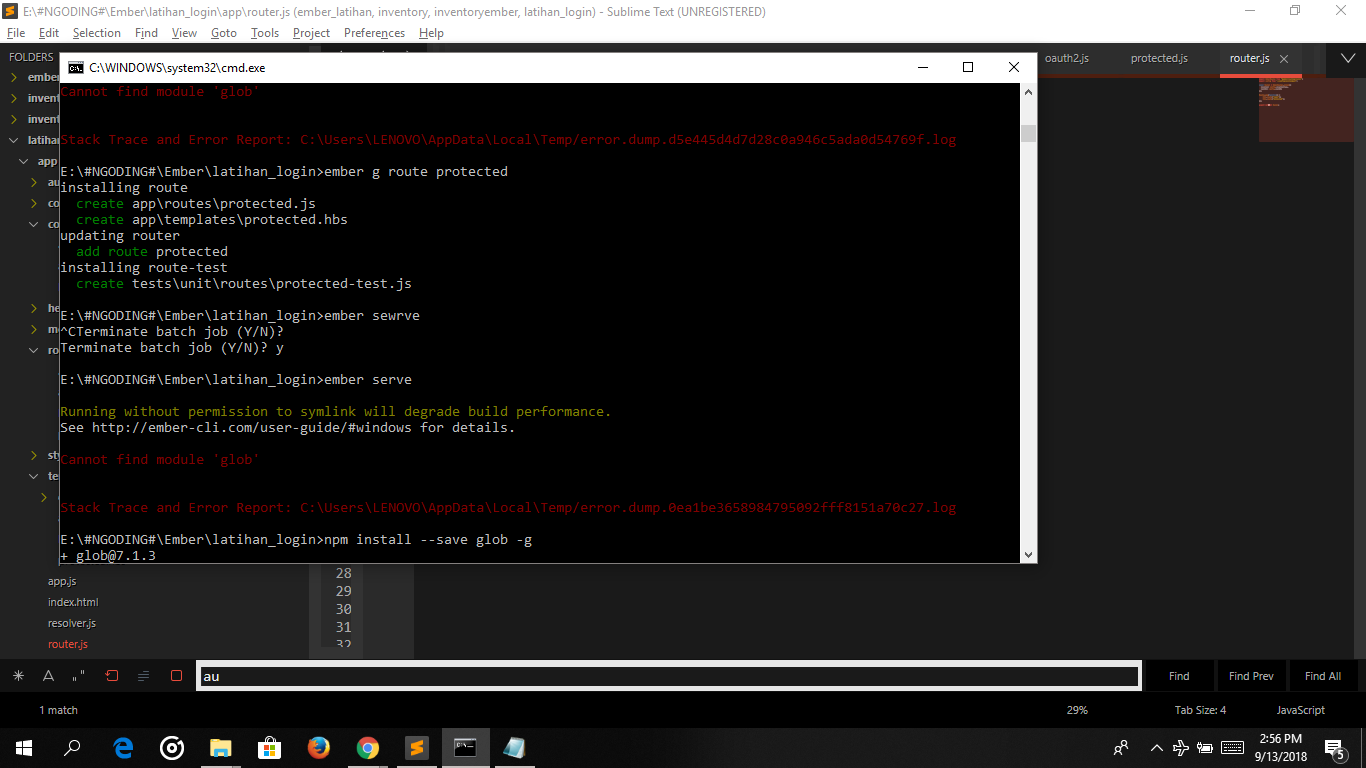The image size is (1366, 768).
Task: Open the command prompt taskbar icon
Action: click(465, 747)
